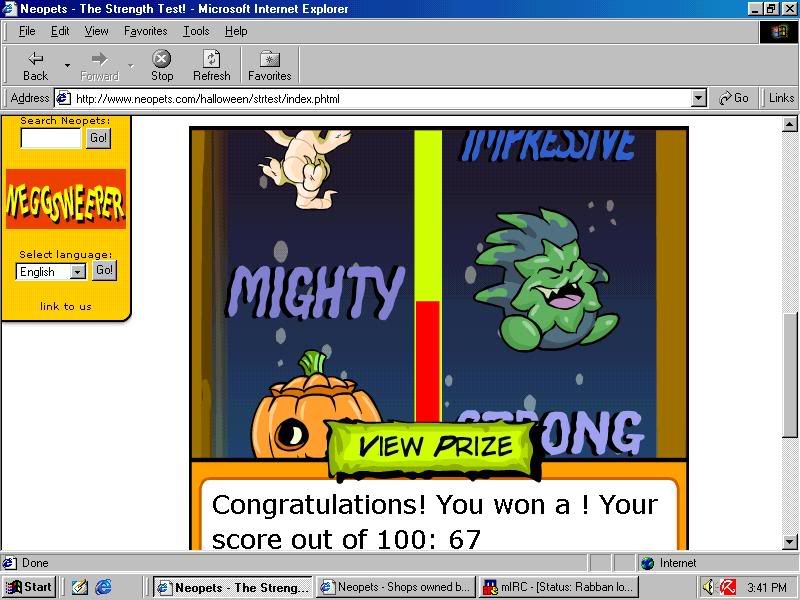Click the address bar URL field
Viewport: 800px width, 600px height.
(382, 98)
